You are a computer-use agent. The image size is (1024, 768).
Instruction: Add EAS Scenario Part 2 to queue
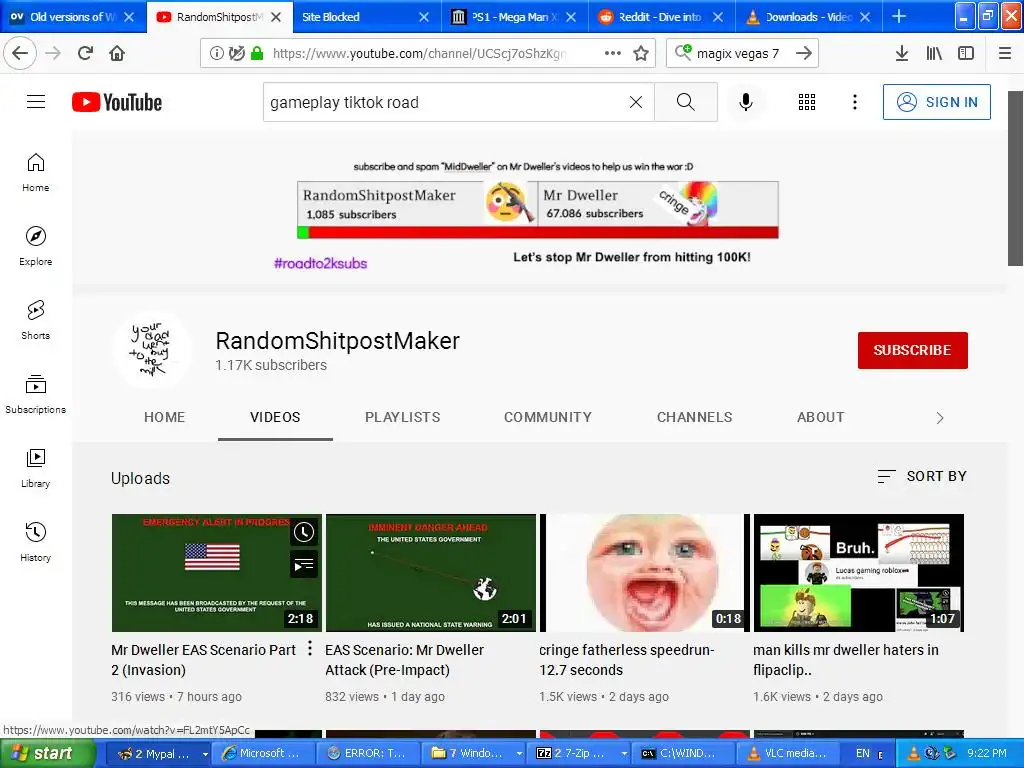click(x=304, y=564)
